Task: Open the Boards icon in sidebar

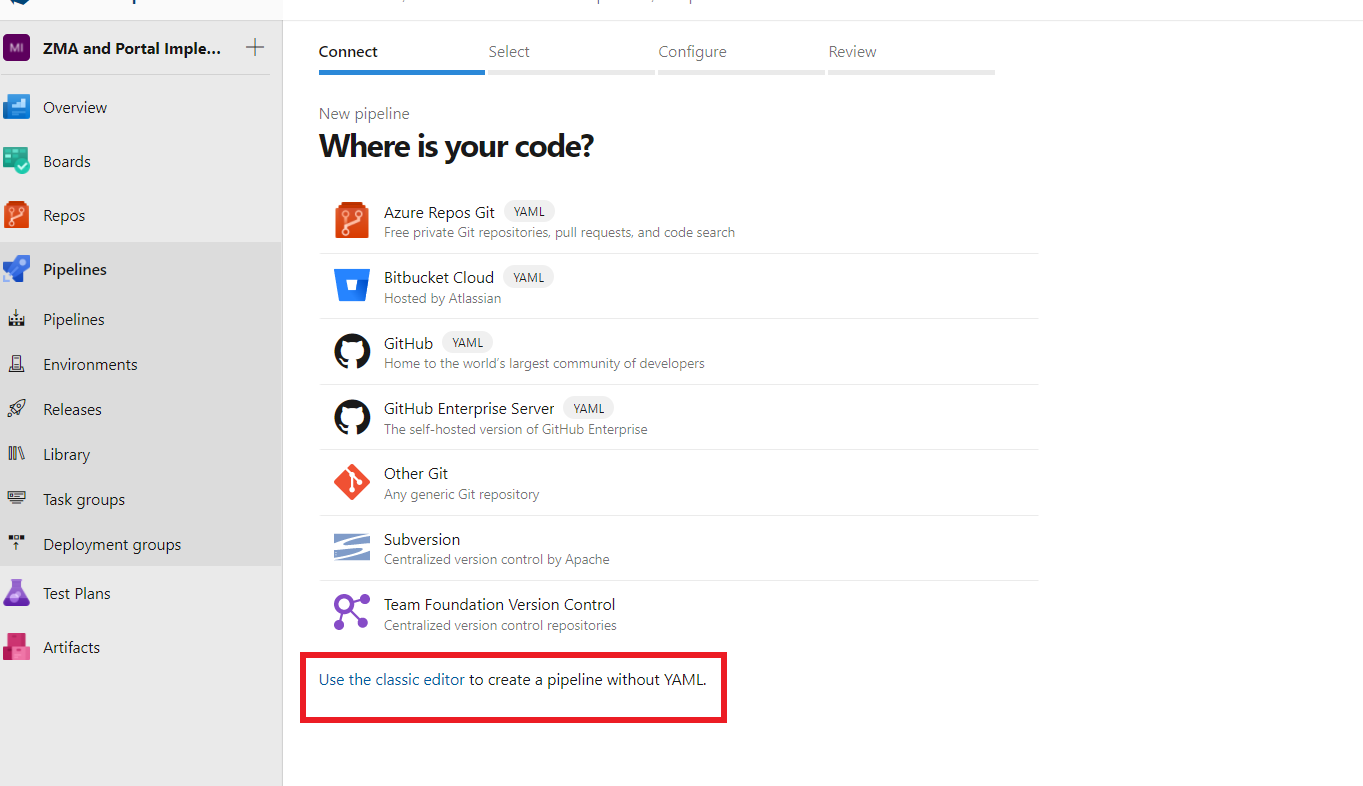Action: click(17, 161)
